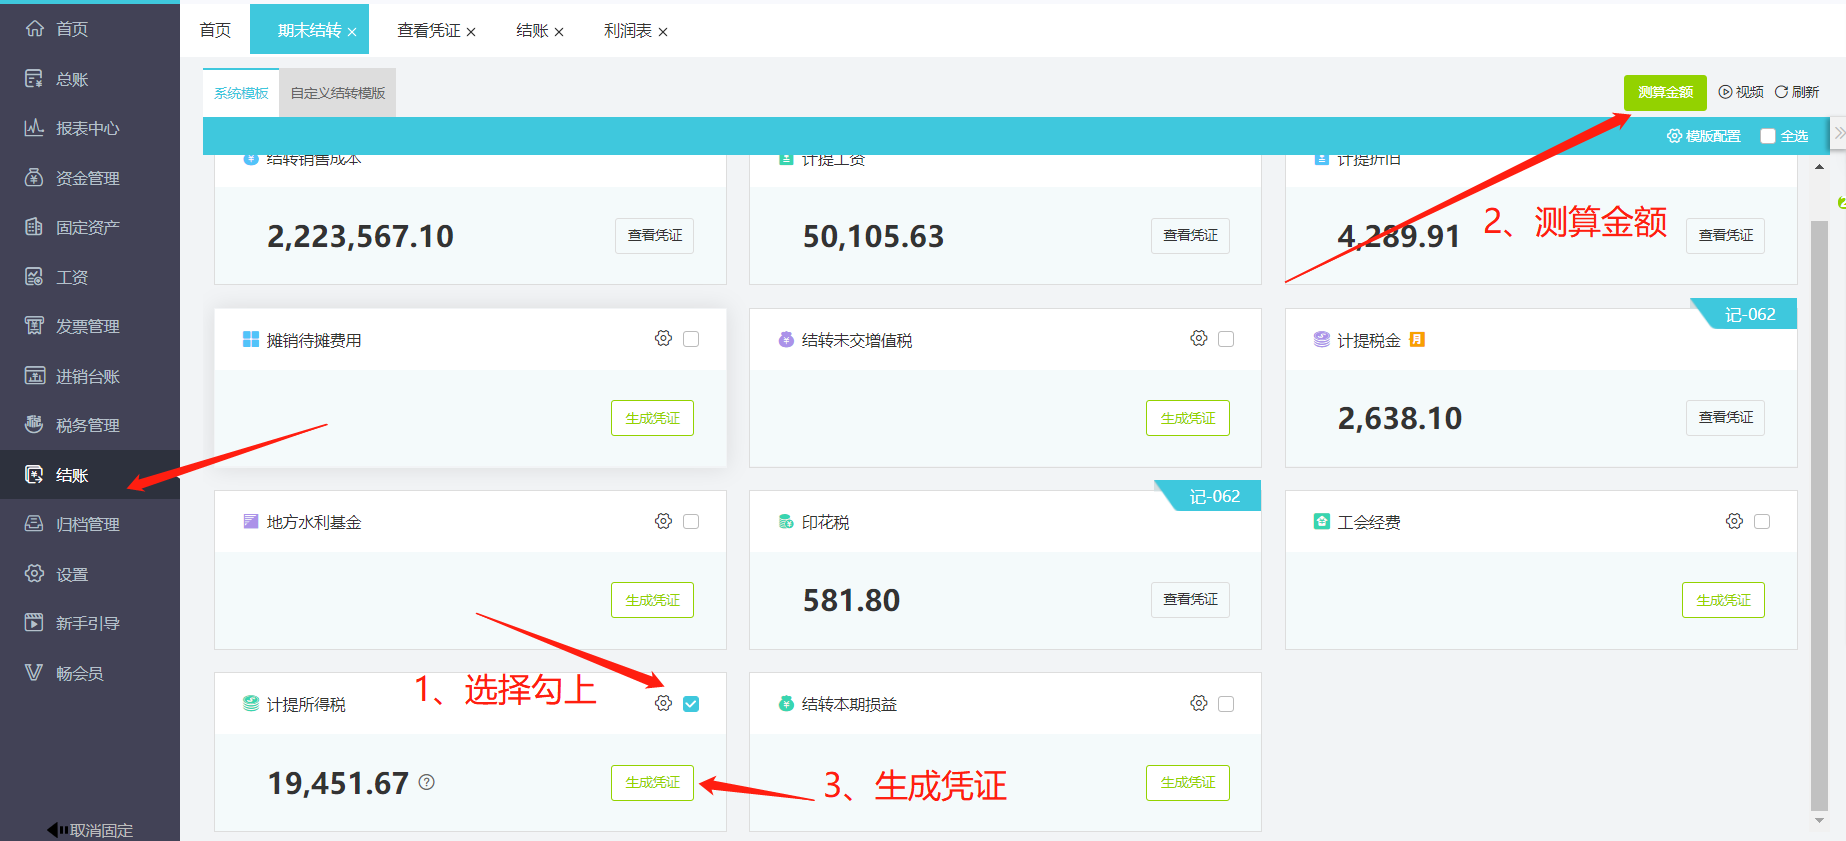Click the green 测算金额 button

coord(1665,92)
